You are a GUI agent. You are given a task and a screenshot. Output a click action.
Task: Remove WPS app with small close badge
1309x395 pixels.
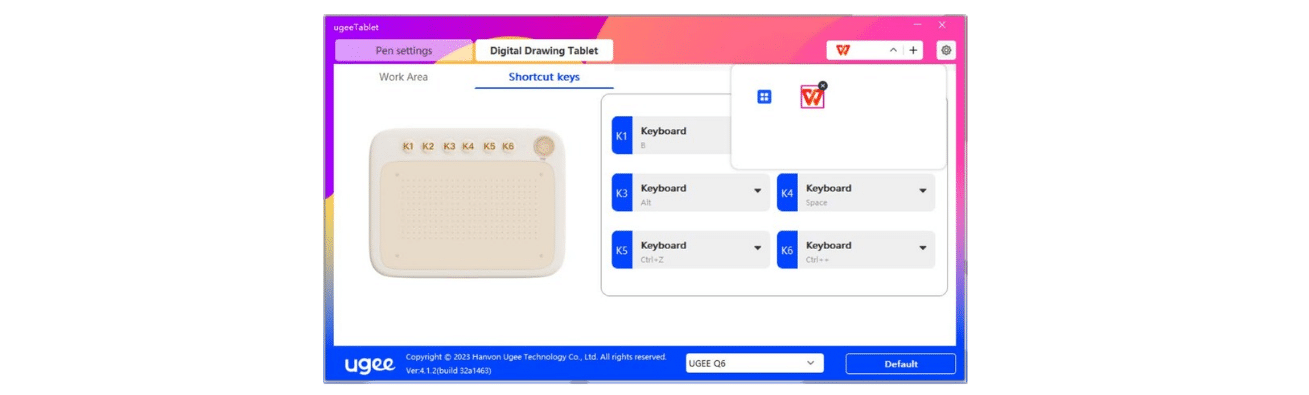[823, 86]
